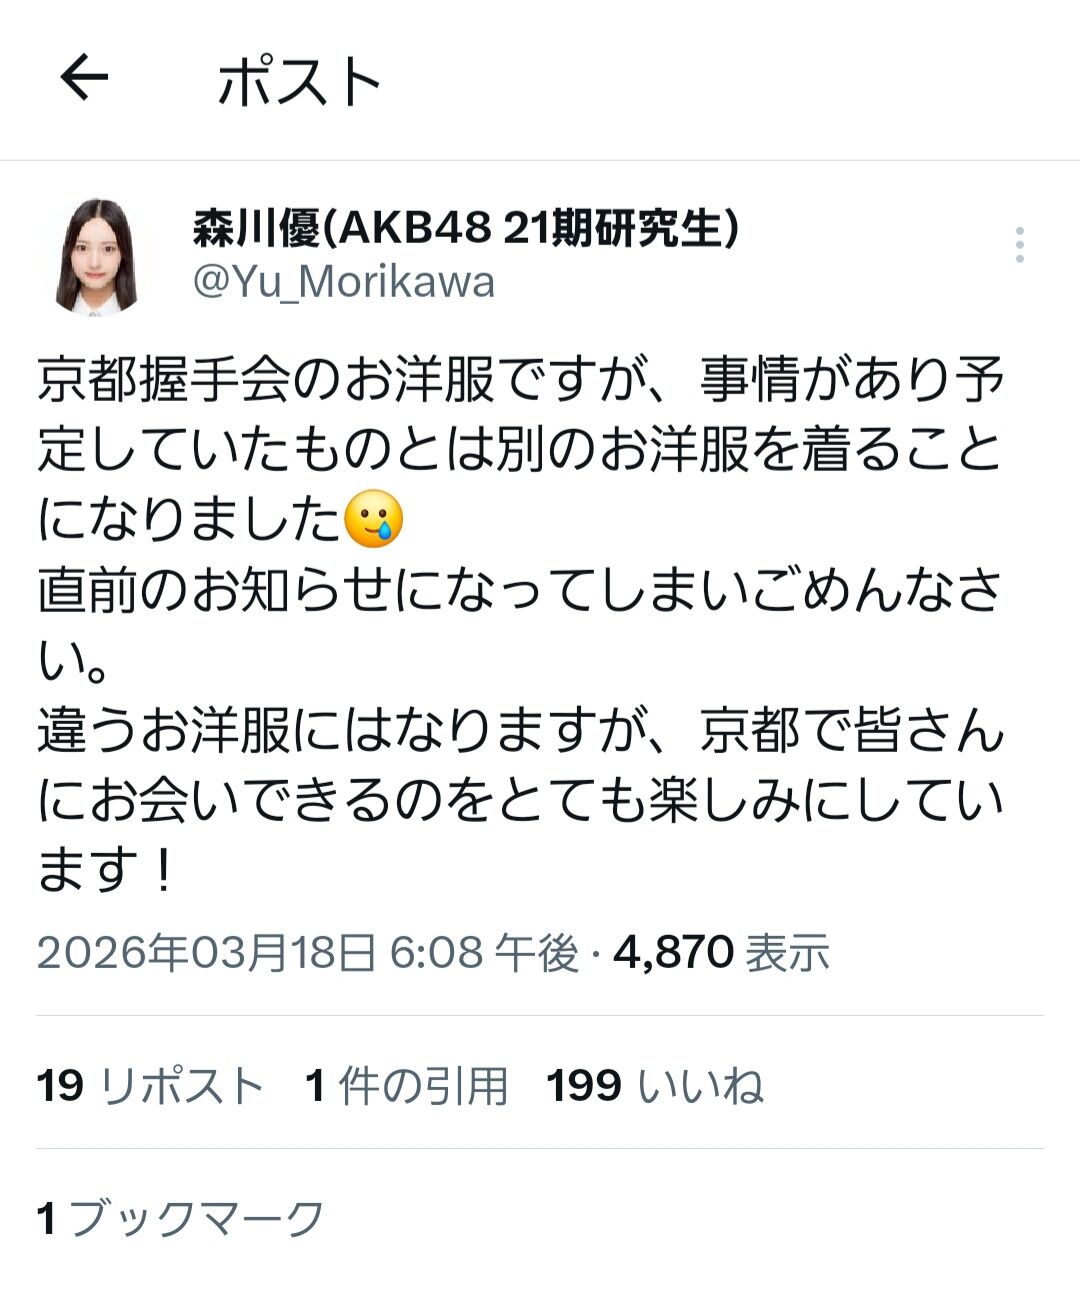
Task: Tap the ポスト header title
Action: pyautogui.click(x=300, y=81)
